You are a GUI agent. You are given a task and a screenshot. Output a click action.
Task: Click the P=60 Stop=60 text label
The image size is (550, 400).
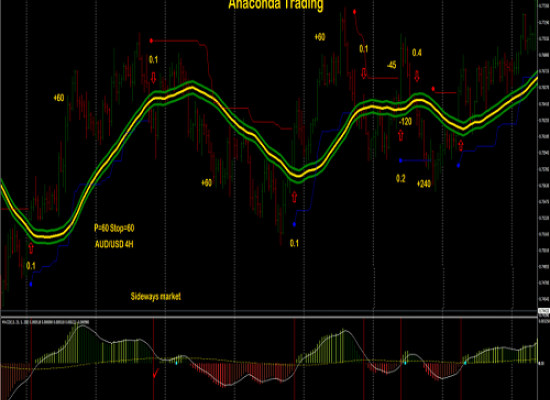114,228
